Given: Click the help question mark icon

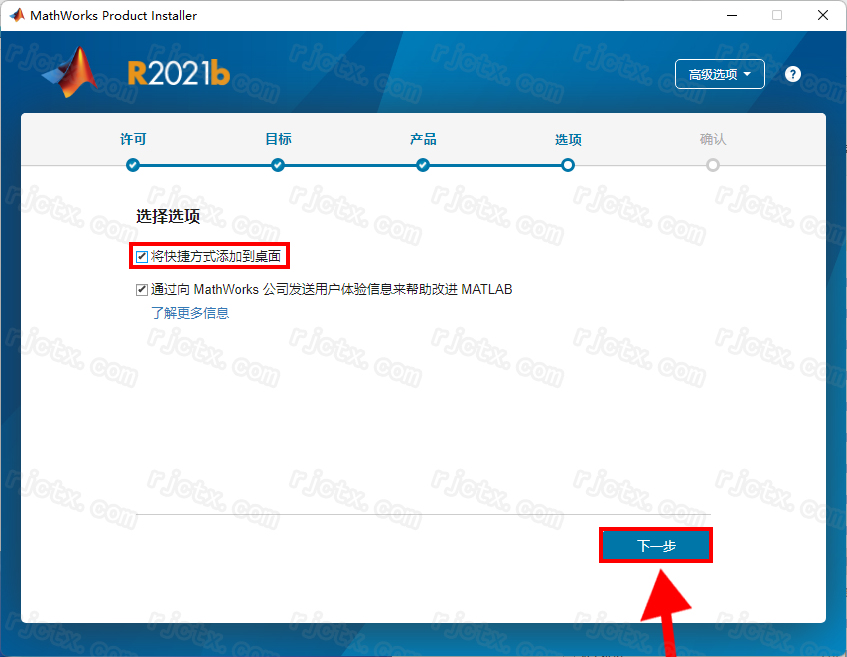Looking at the screenshot, I should click(793, 74).
